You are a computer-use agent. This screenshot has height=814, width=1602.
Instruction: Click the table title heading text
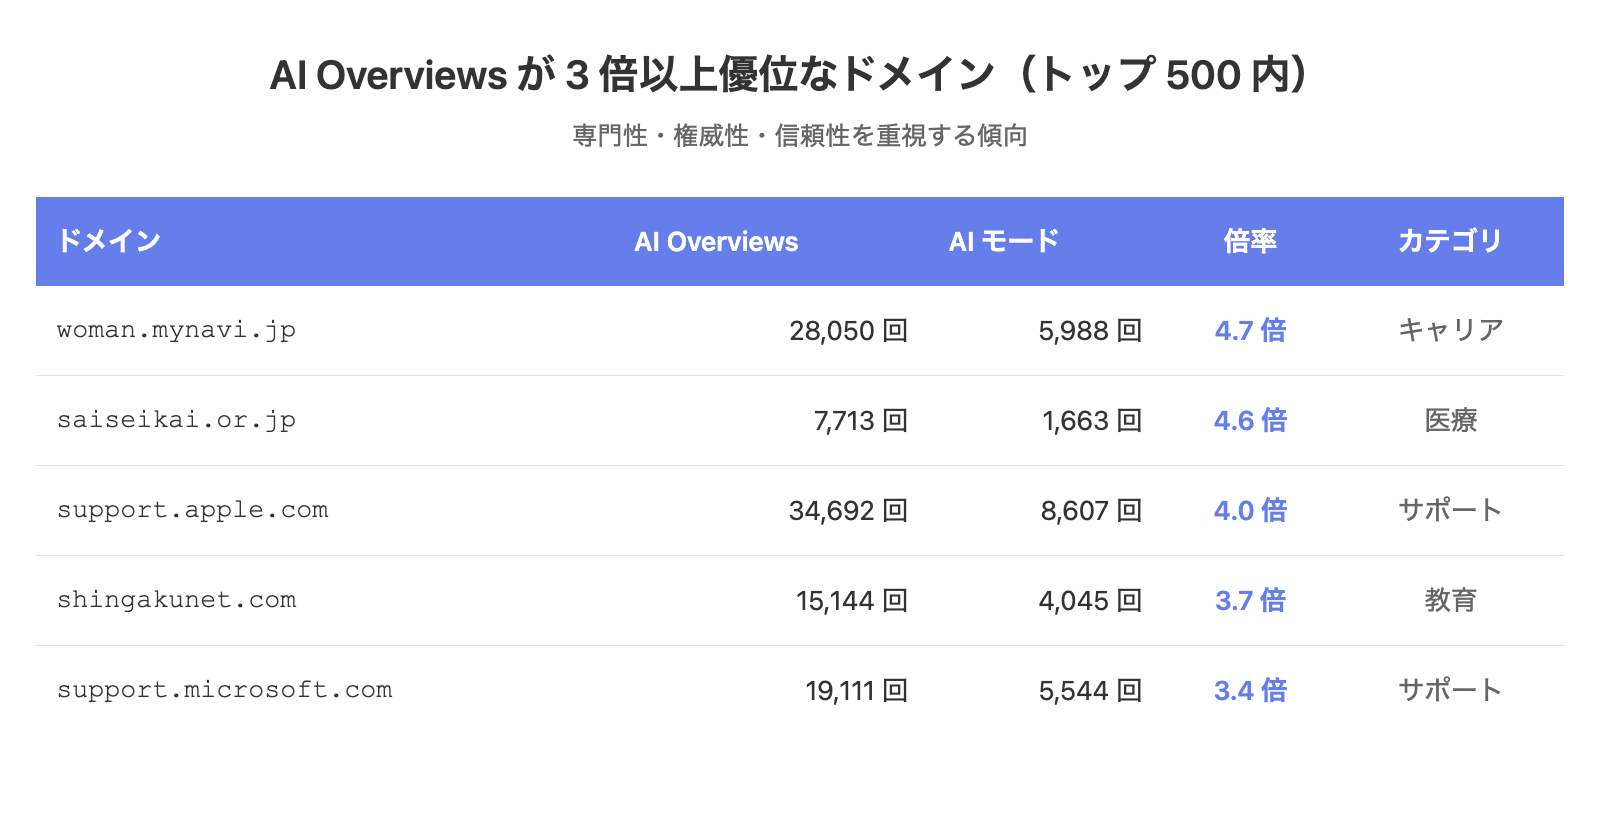coord(790,75)
